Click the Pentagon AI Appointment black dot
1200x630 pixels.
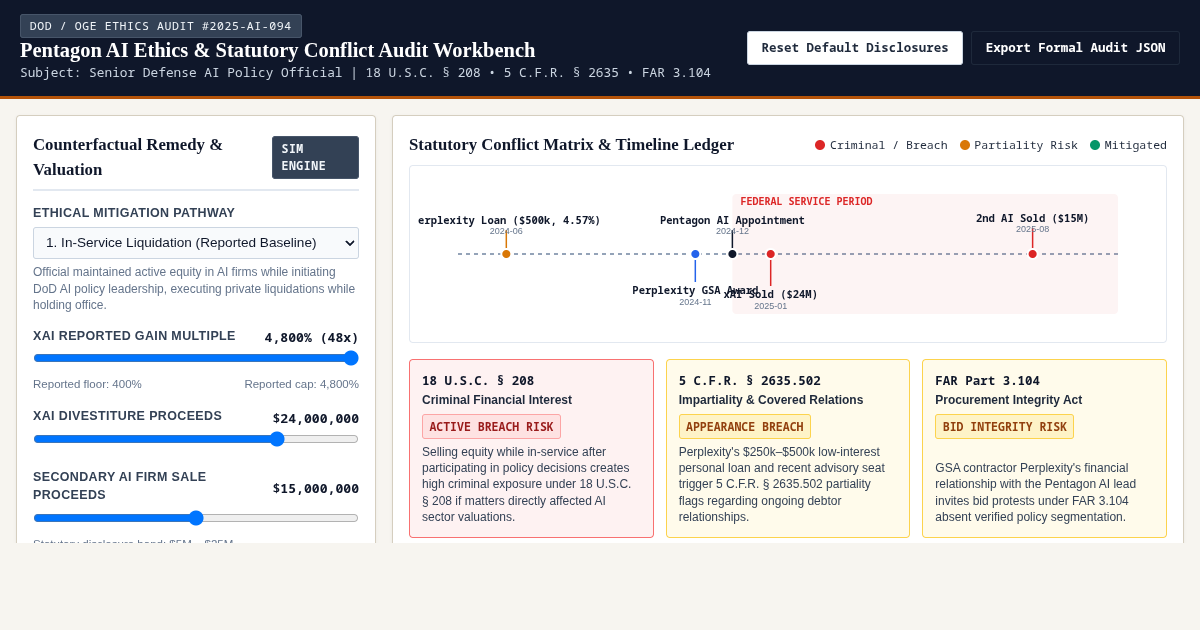click(x=732, y=254)
